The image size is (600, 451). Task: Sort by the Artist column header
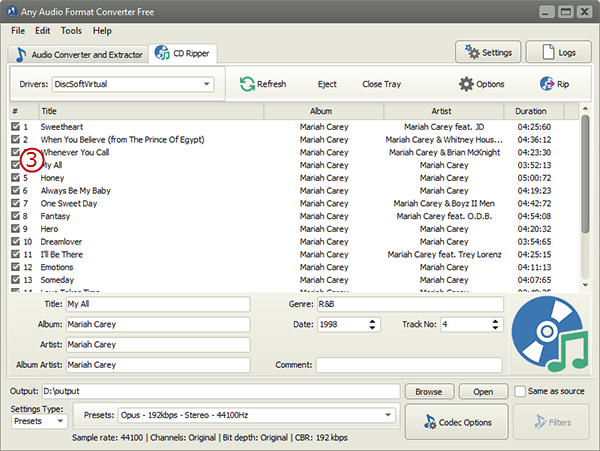(x=444, y=111)
